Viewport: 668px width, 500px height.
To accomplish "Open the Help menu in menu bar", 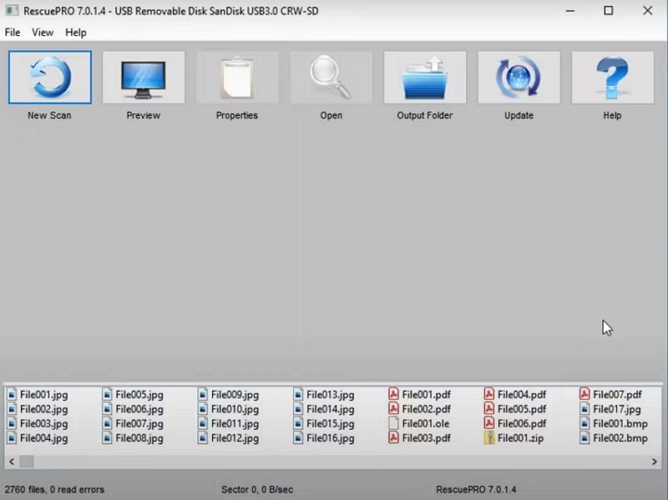I will (76, 32).
